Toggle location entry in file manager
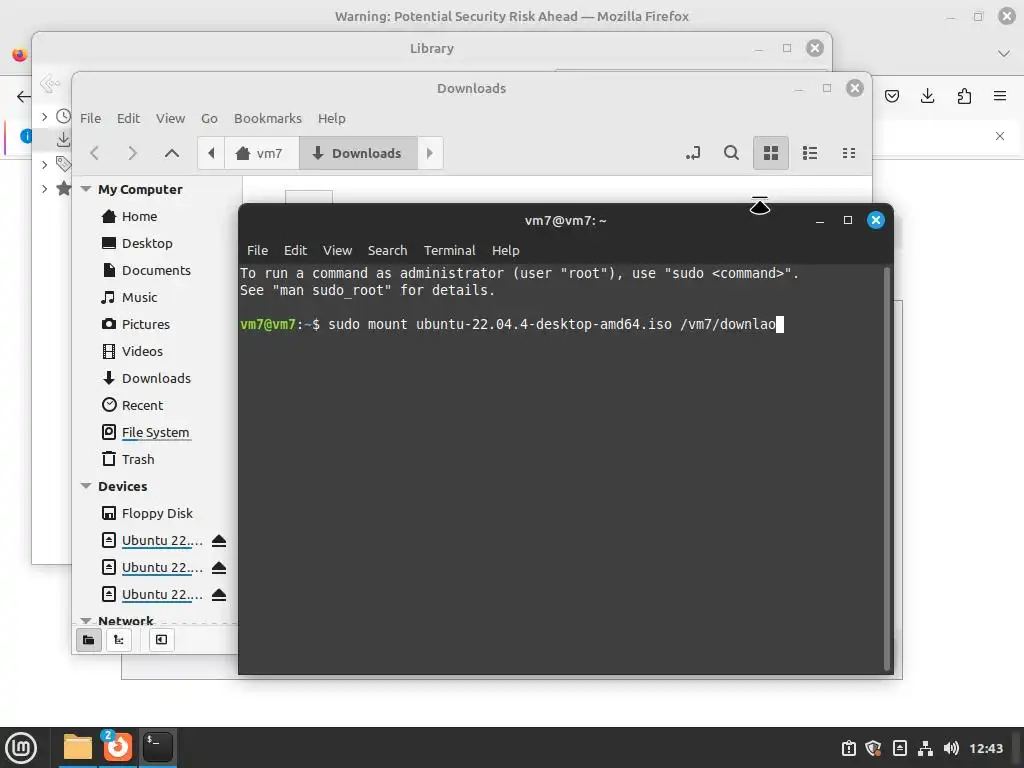The image size is (1024, 768). [x=693, y=153]
